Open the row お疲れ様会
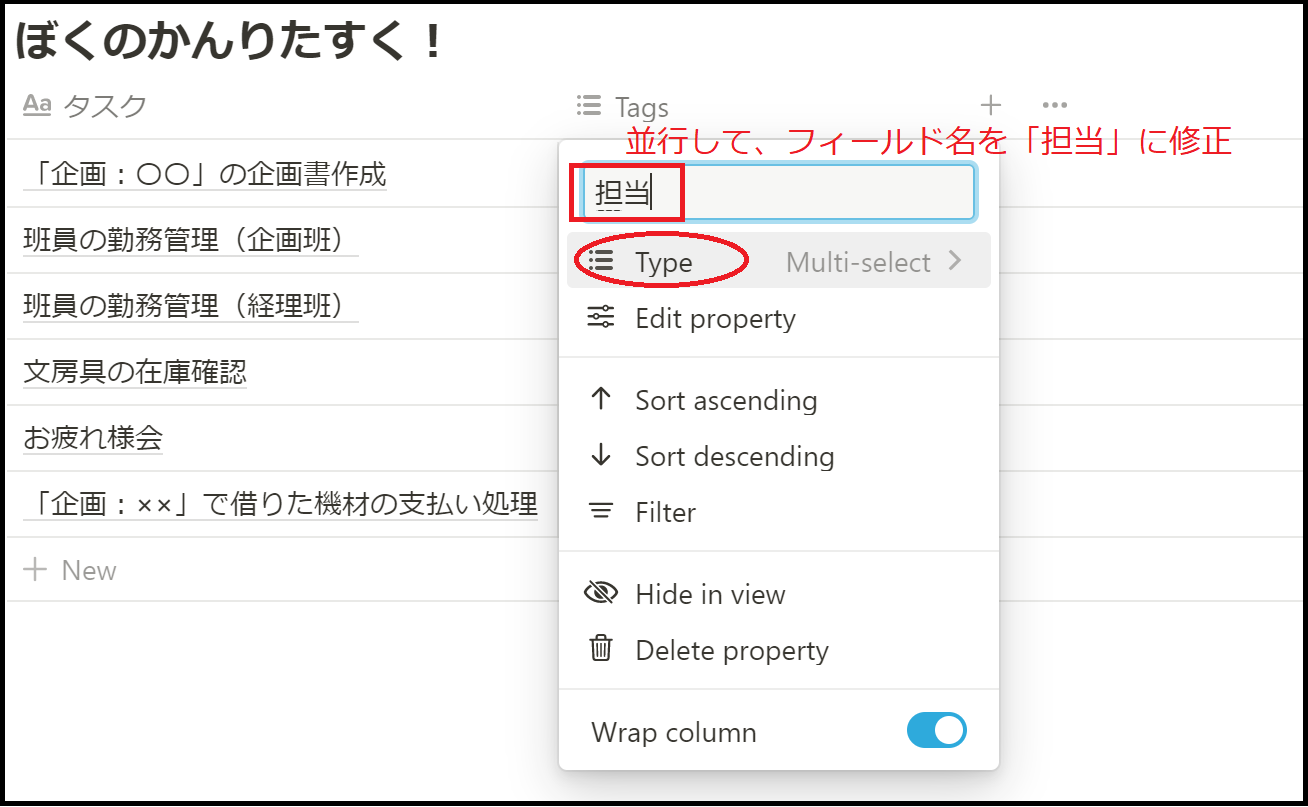This screenshot has width=1308, height=807. 93,438
